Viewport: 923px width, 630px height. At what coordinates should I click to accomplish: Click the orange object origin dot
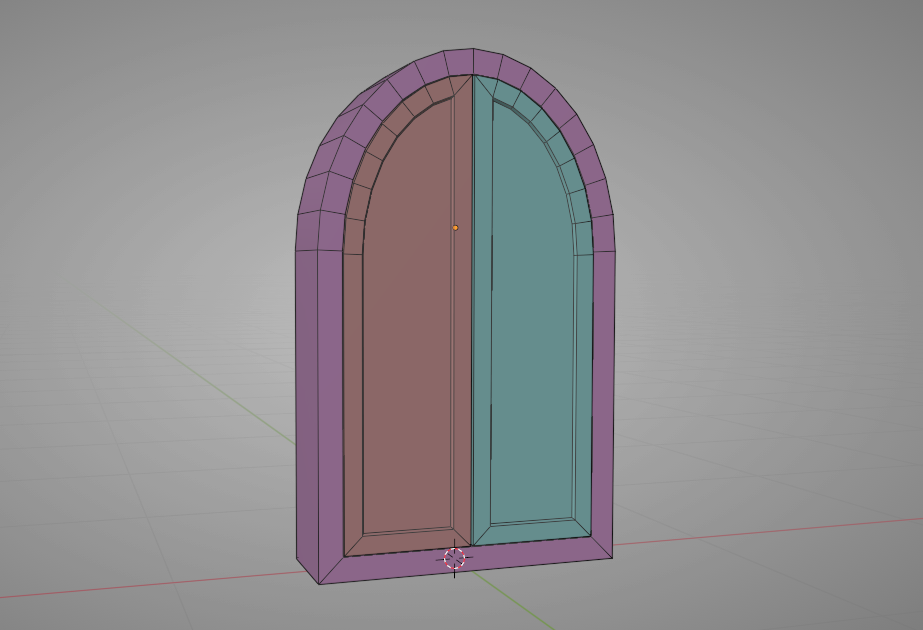(455, 228)
